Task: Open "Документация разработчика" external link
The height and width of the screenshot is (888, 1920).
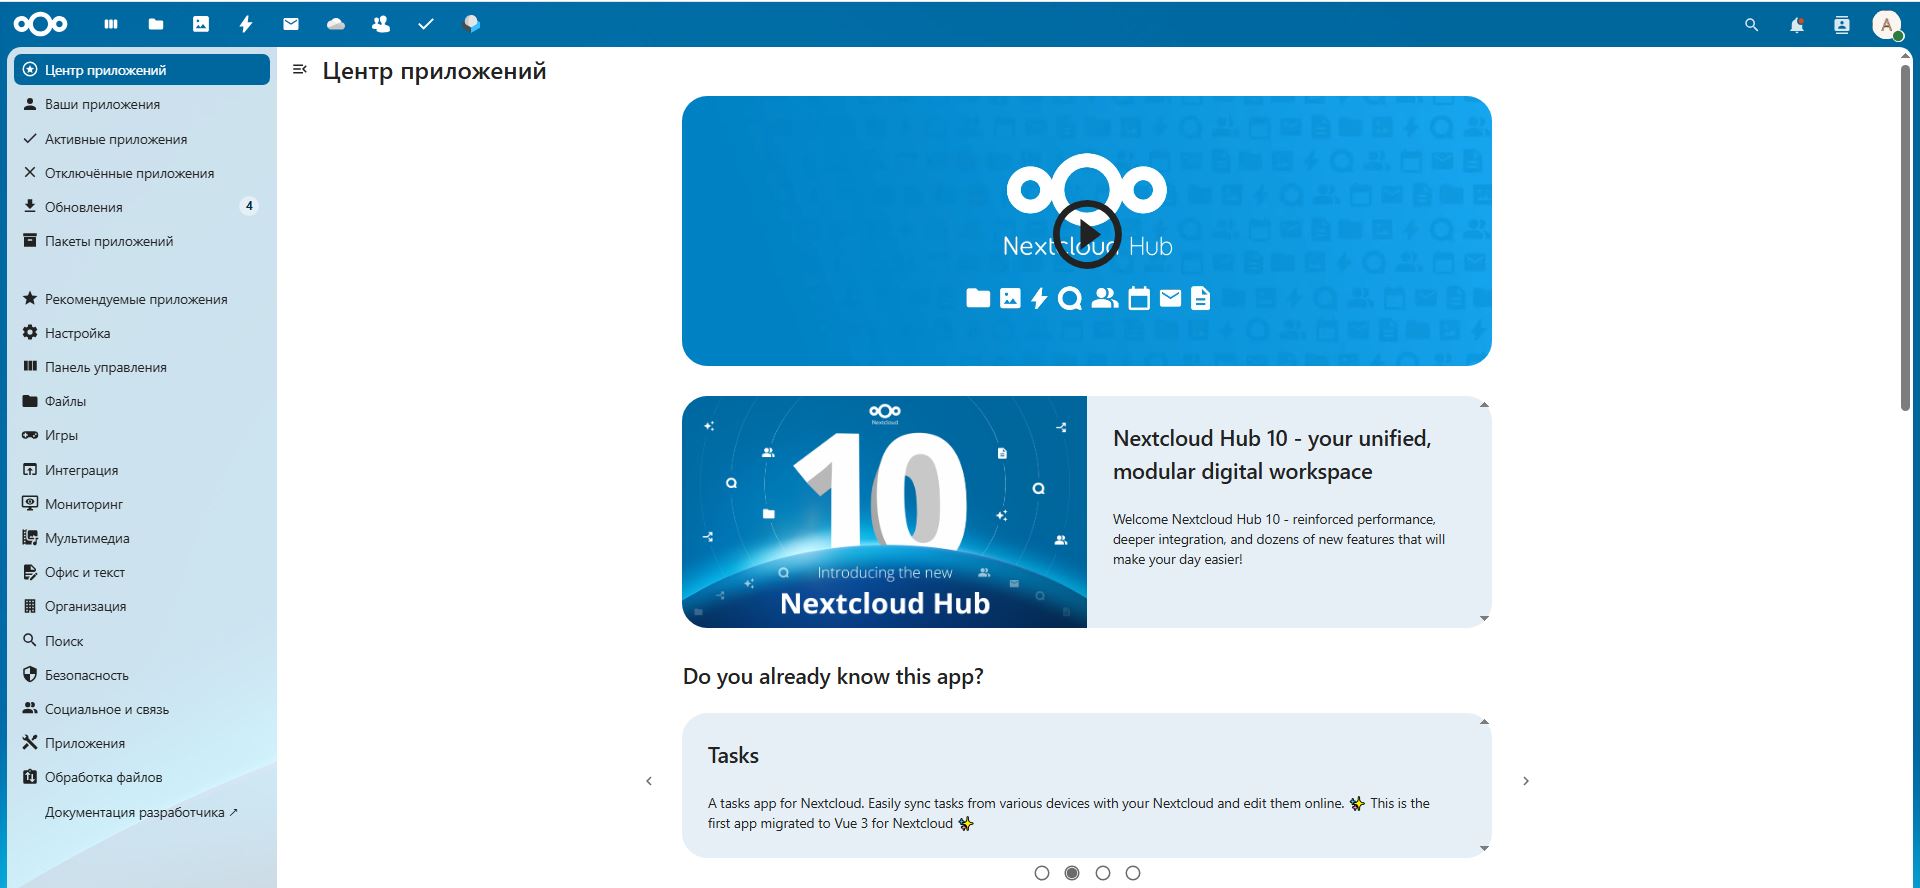Action: pos(142,812)
